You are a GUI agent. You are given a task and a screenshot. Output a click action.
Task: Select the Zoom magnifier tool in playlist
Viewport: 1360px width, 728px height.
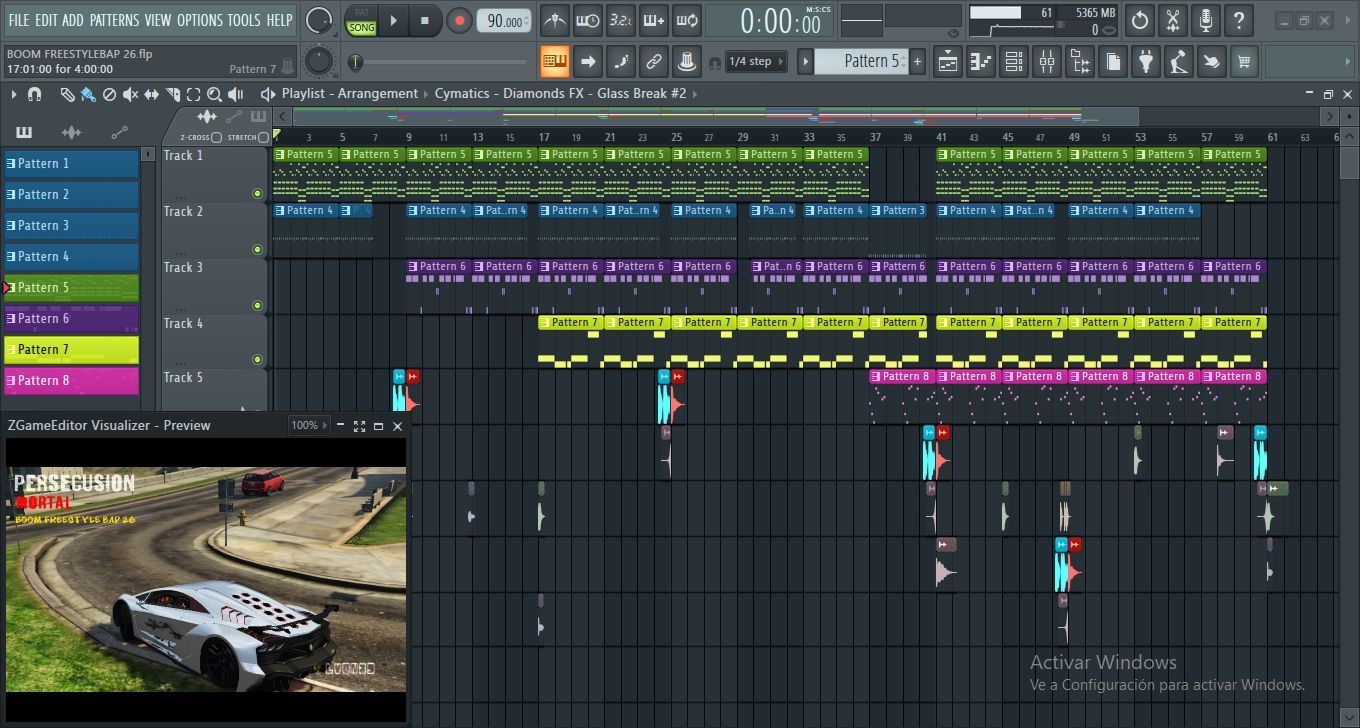214,94
